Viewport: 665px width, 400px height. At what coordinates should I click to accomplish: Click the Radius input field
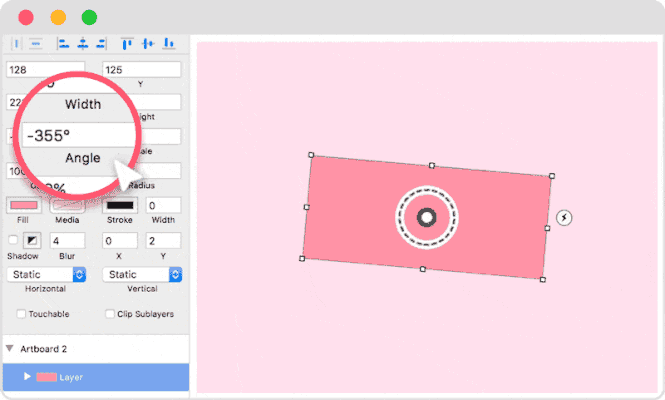pyautogui.click(x=160, y=171)
